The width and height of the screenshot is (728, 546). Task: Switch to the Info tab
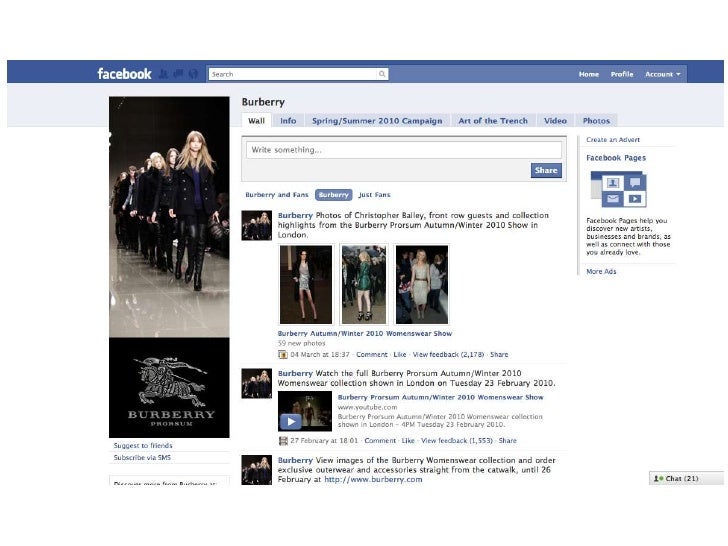click(x=288, y=121)
